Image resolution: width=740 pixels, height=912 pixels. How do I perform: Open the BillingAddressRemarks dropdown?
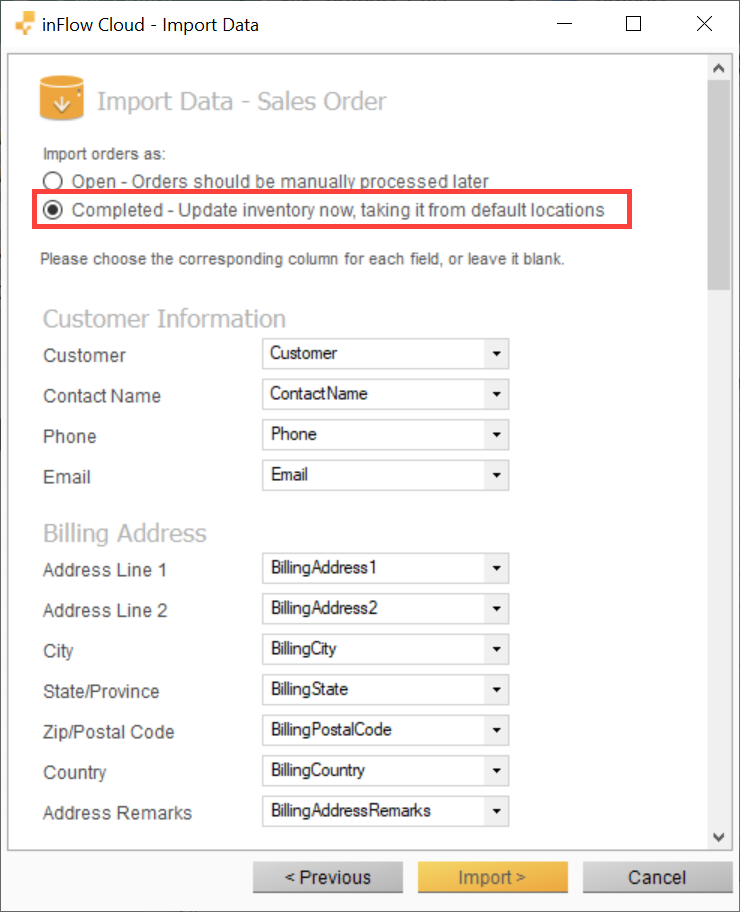pyautogui.click(x=496, y=811)
